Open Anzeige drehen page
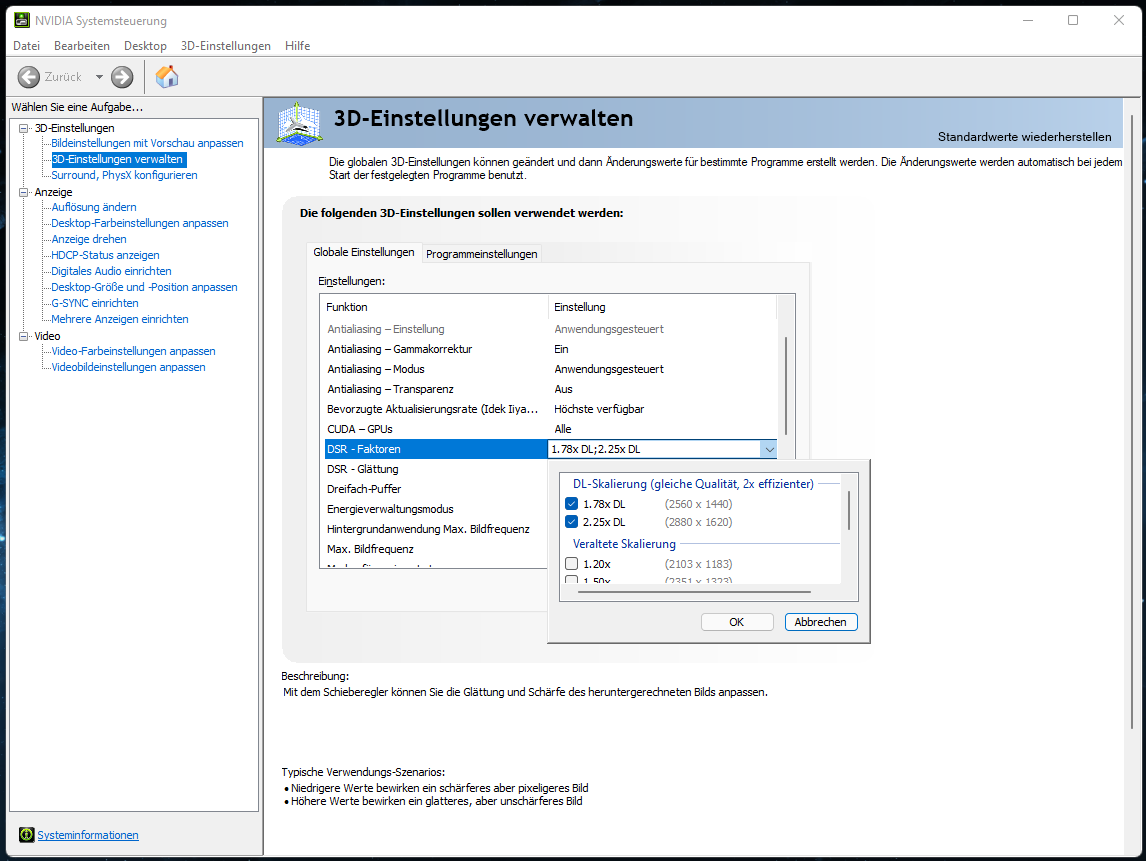Viewport: 1146px width, 861px height. (x=88, y=239)
